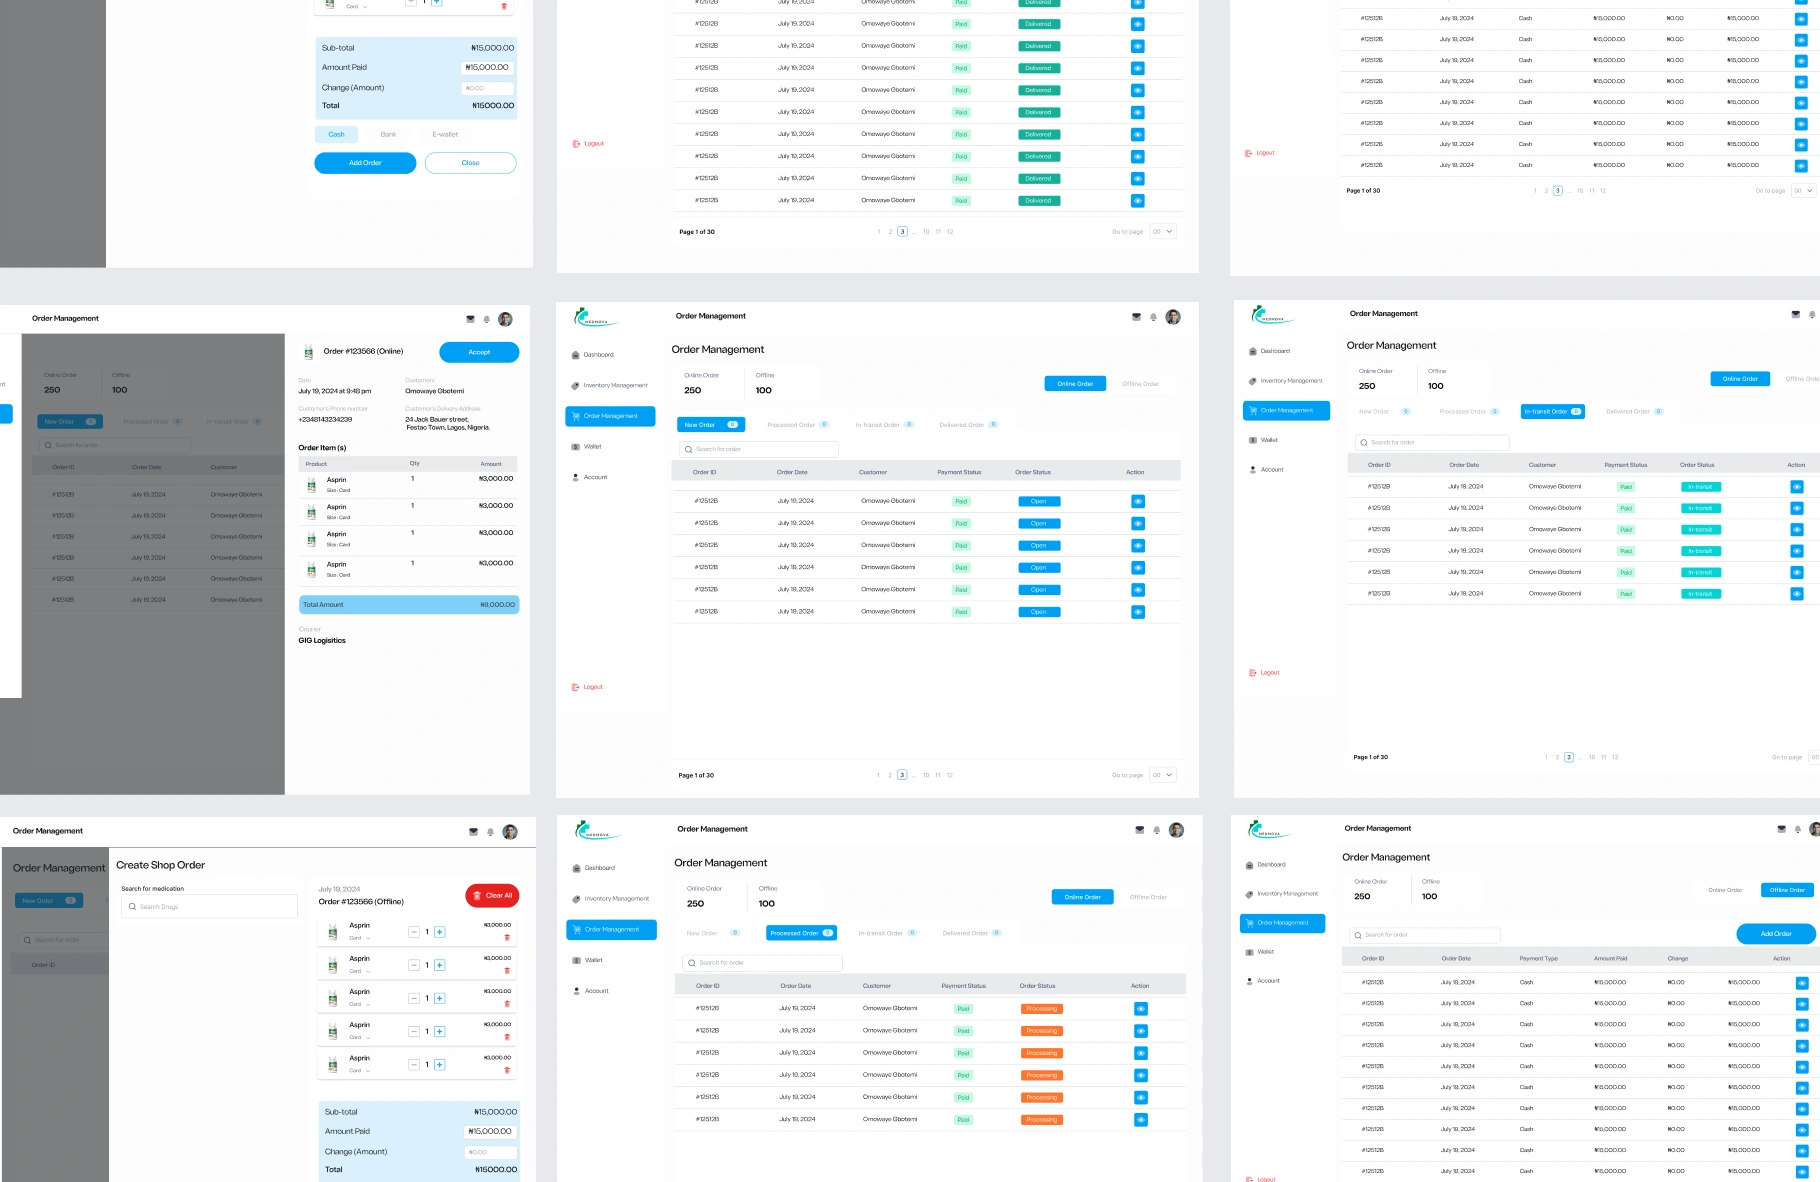1820x1182 pixels.
Task: Open the Go to page dropdown
Action: pyautogui.click(x=1161, y=774)
